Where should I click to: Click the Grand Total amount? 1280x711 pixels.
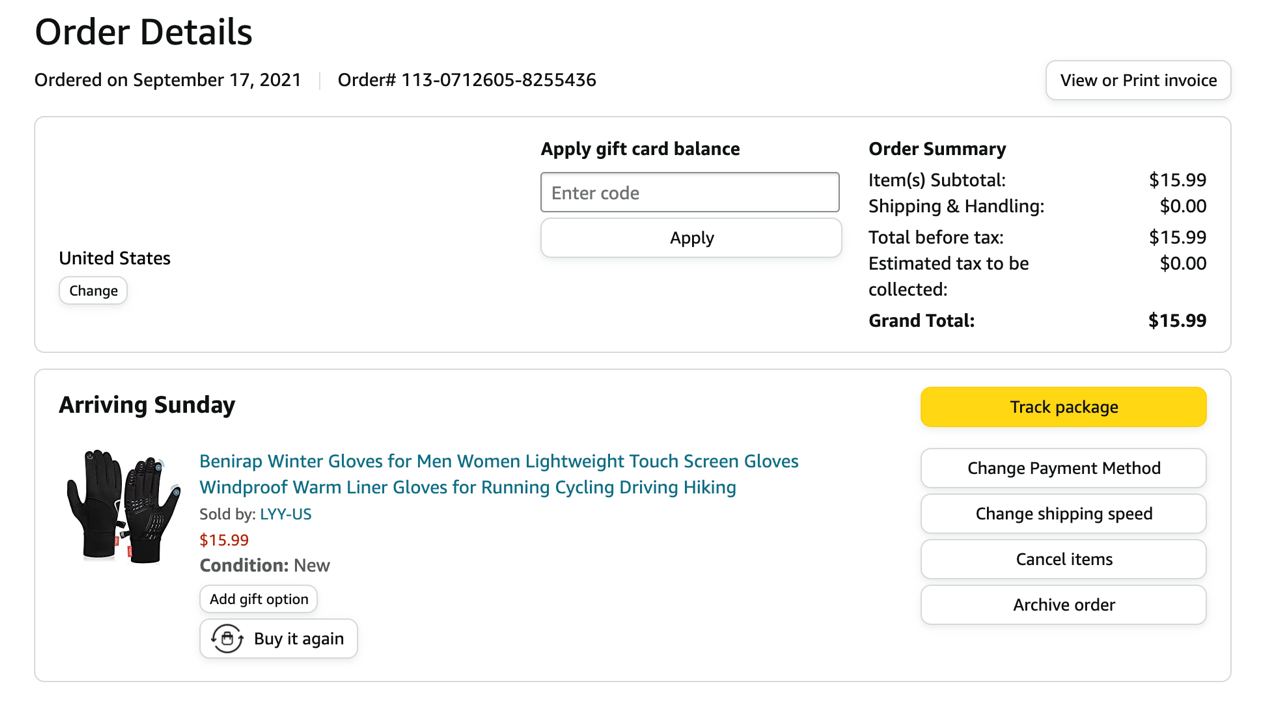(x=1177, y=321)
